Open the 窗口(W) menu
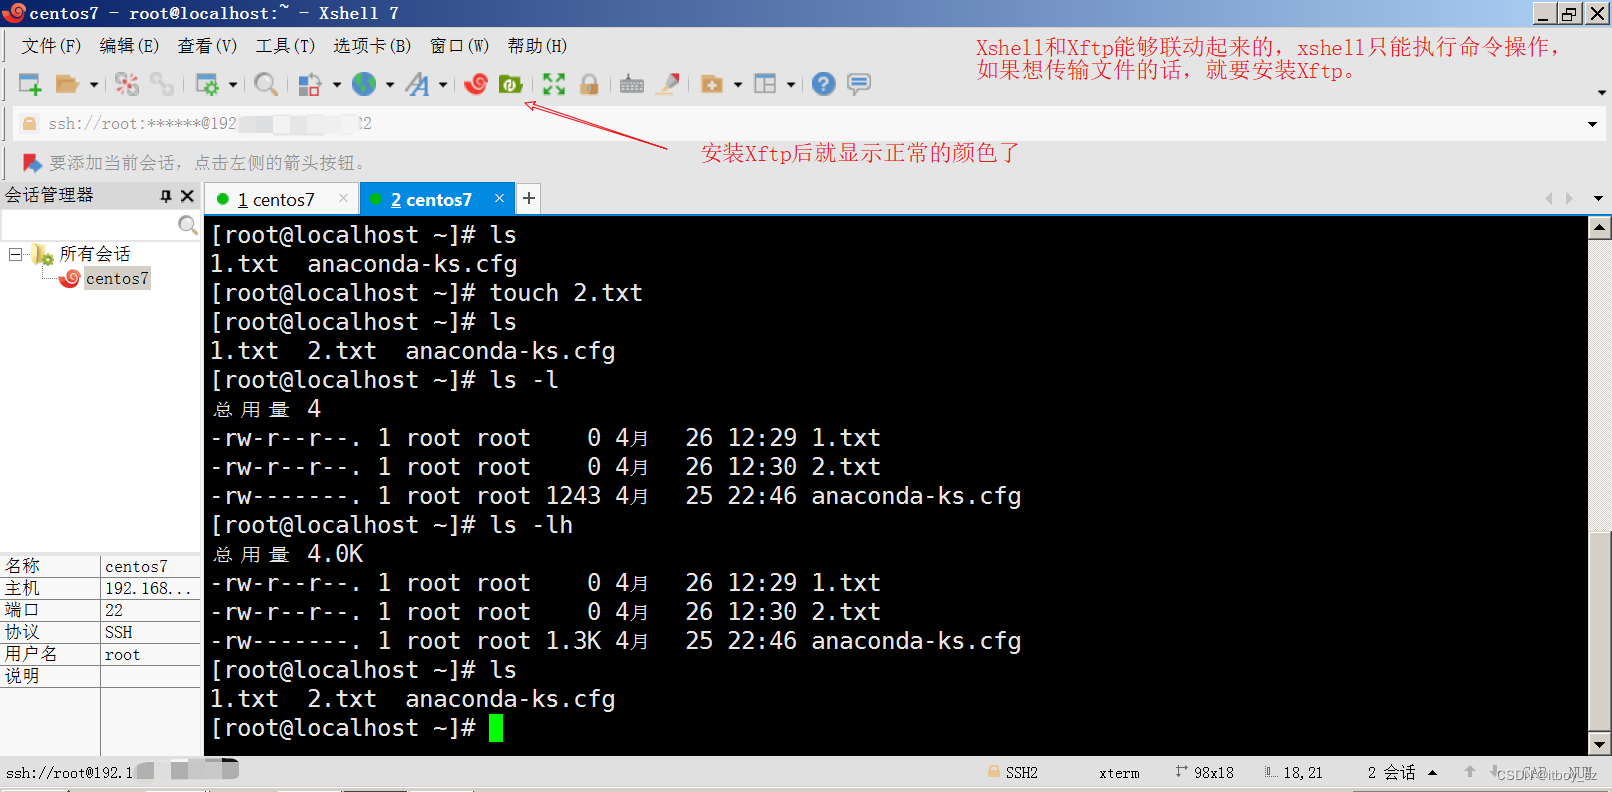 coord(459,46)
